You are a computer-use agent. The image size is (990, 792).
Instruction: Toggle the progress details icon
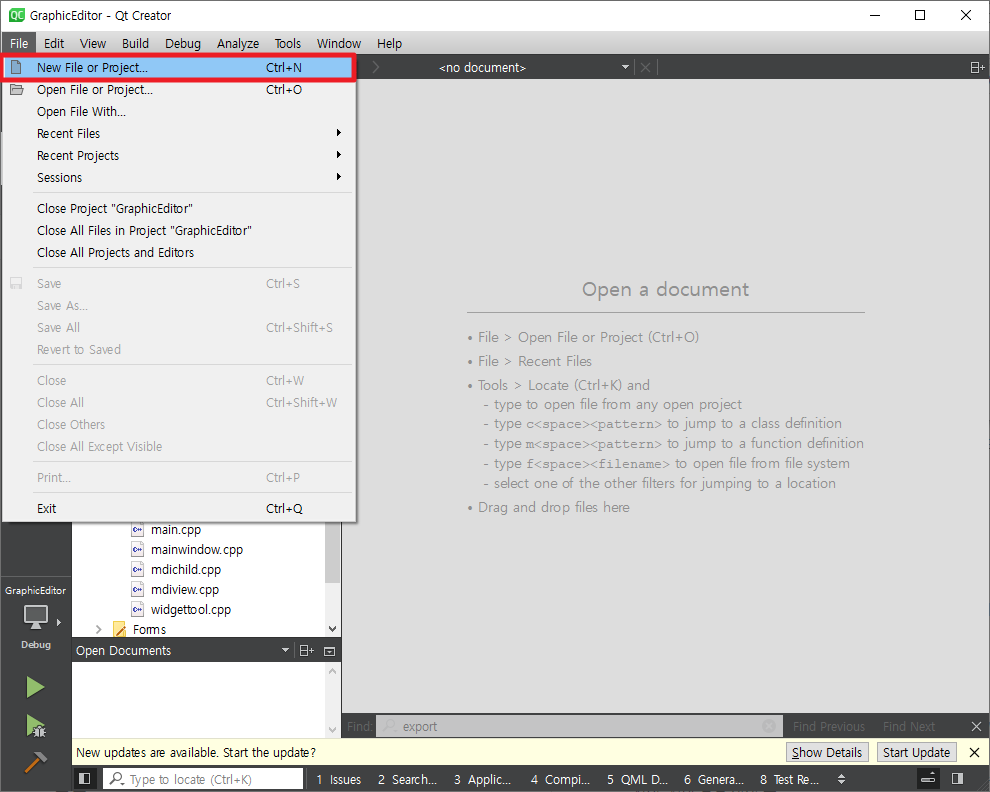point(927,779)
